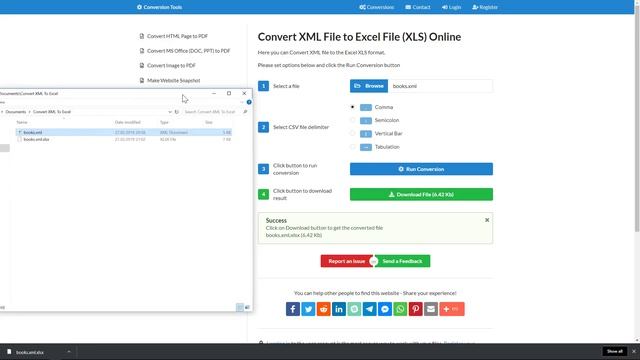Viewport: 640px width, 360px height.
Task: Select books.xml in the Explorer file list
Action: [124, 132]
